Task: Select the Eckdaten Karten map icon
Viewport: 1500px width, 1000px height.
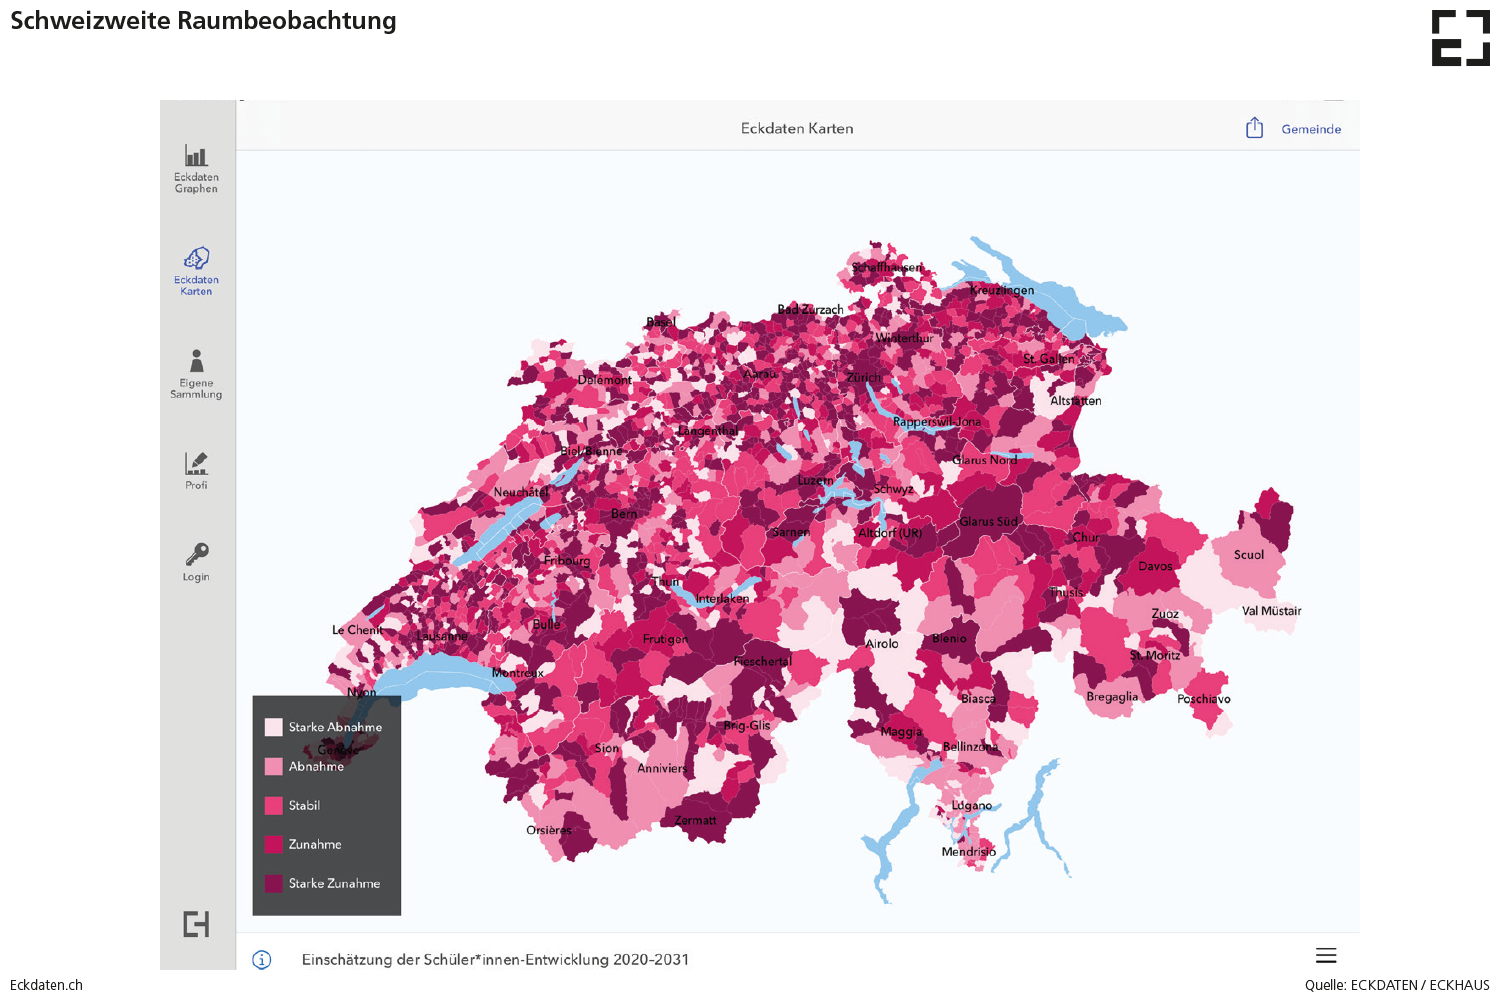Action: click(x=196, y=259)
